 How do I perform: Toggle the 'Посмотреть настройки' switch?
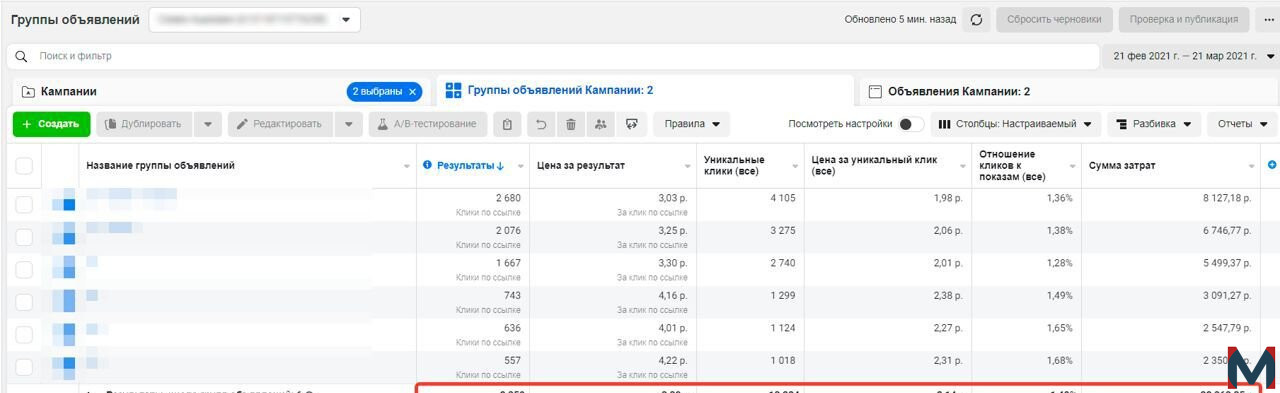911,124
